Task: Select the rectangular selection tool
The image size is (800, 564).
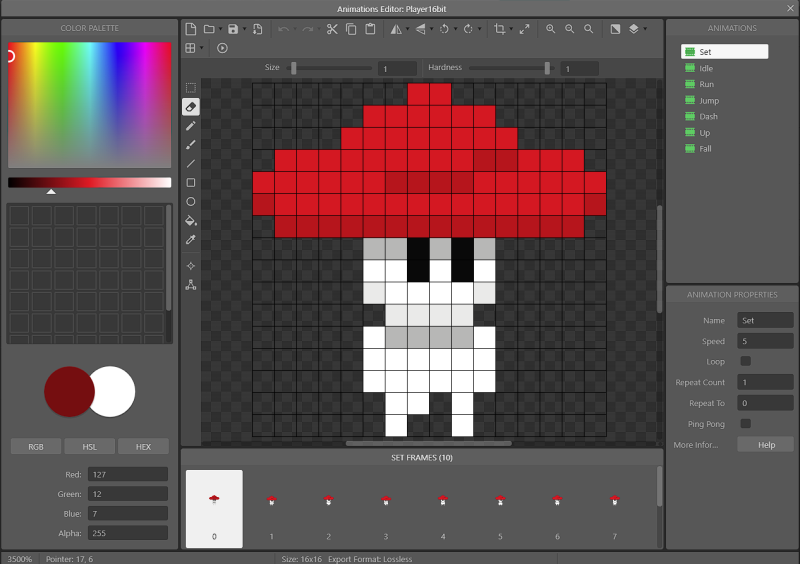Action: pyautogui.click(x=191, y=88)
